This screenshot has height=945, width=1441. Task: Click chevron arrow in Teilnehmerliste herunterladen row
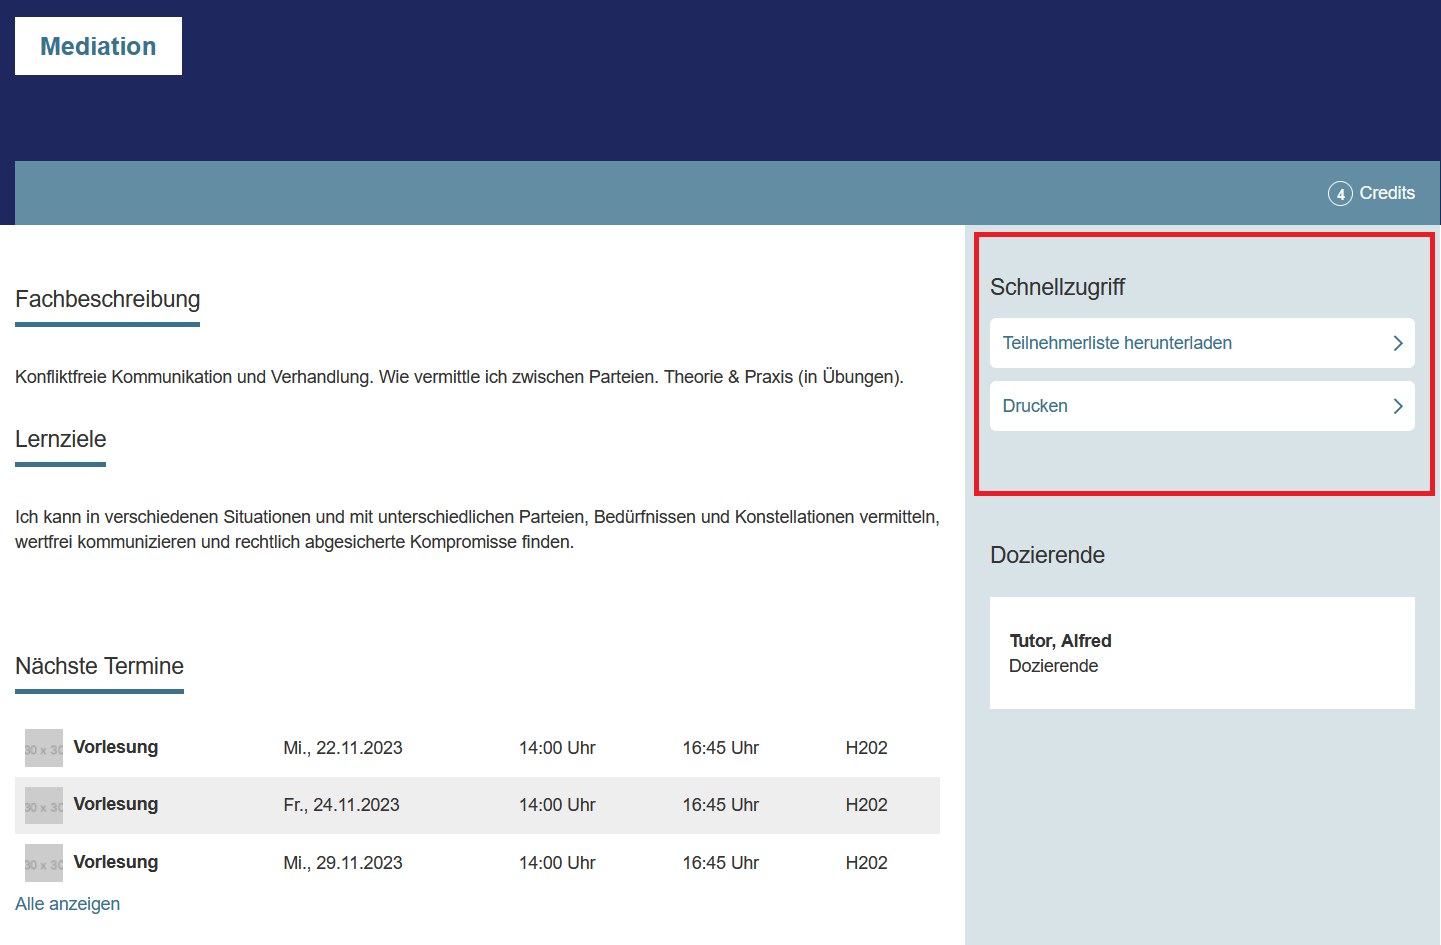pos(1398,343)
